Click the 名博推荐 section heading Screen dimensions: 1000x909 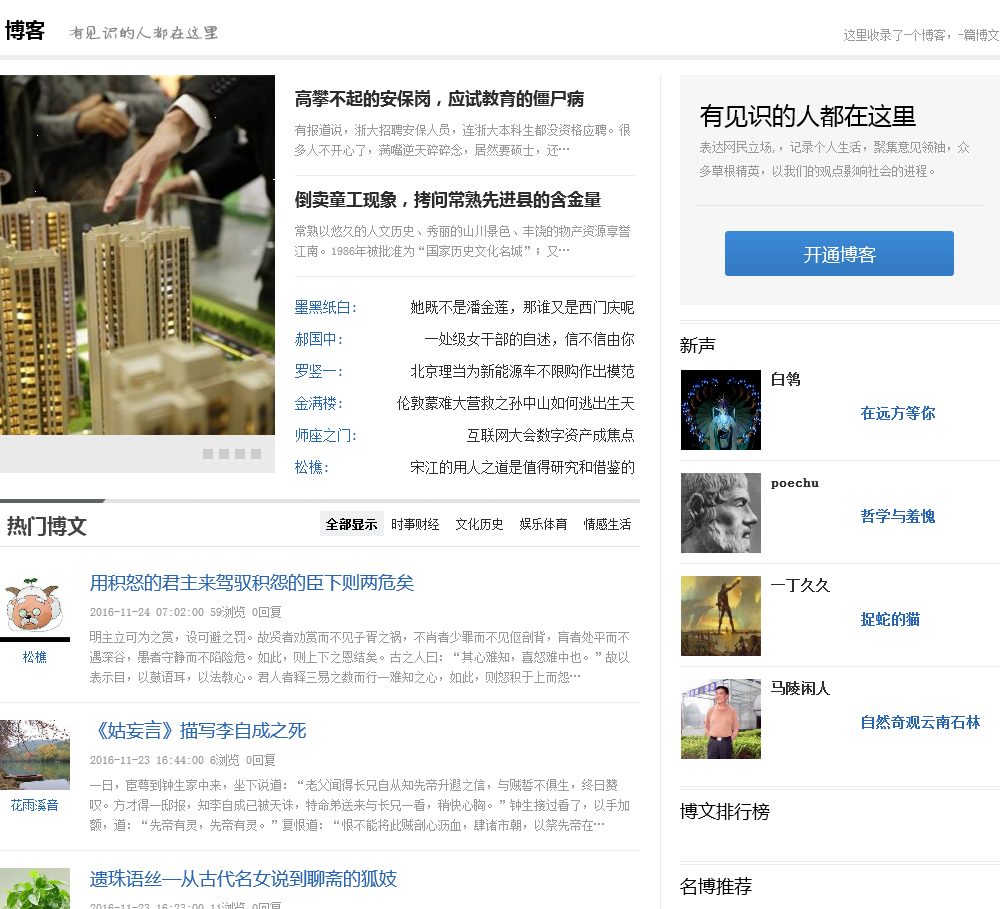(x=716, y=886)
